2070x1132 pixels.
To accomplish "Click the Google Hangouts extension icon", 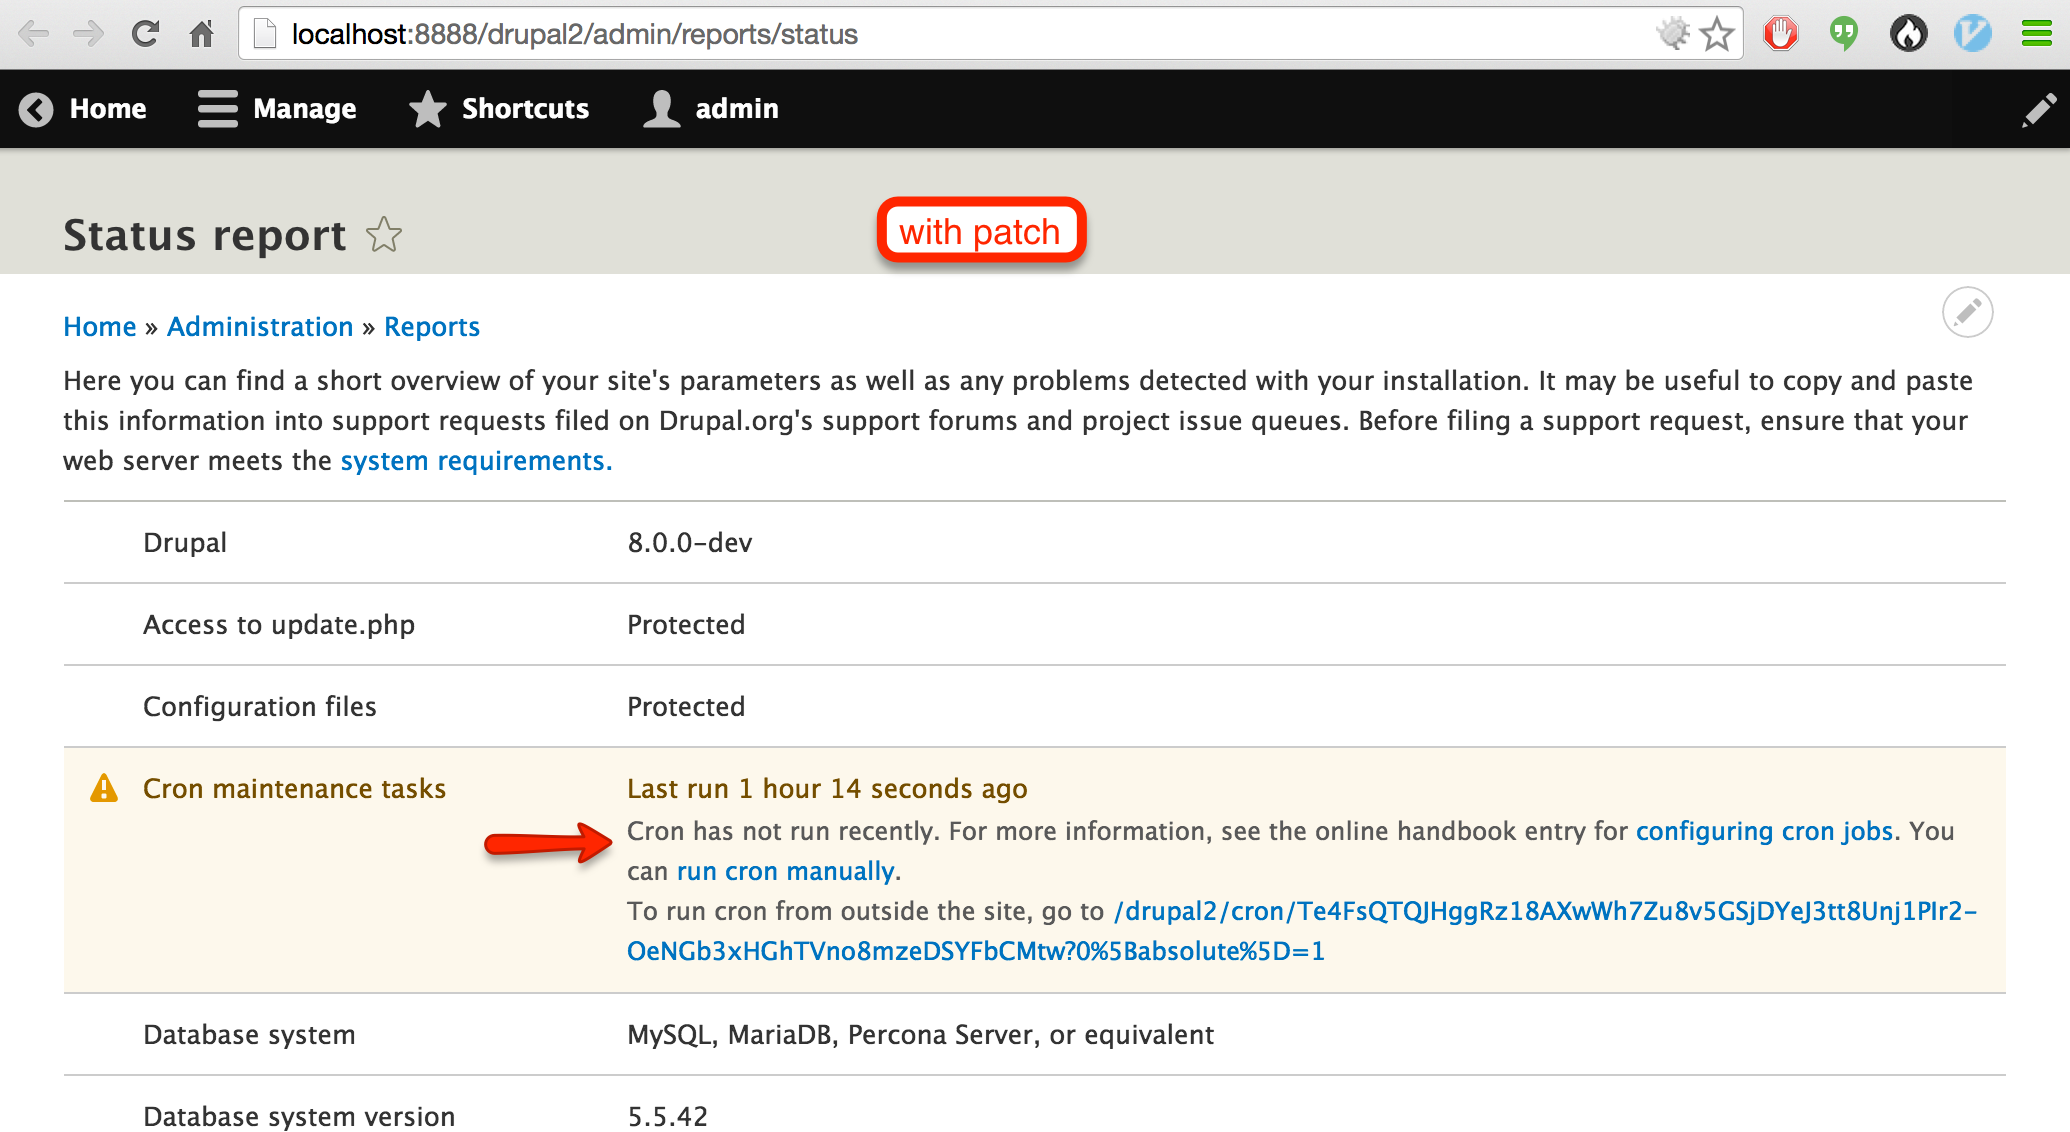I will [x=1843, y=33].
